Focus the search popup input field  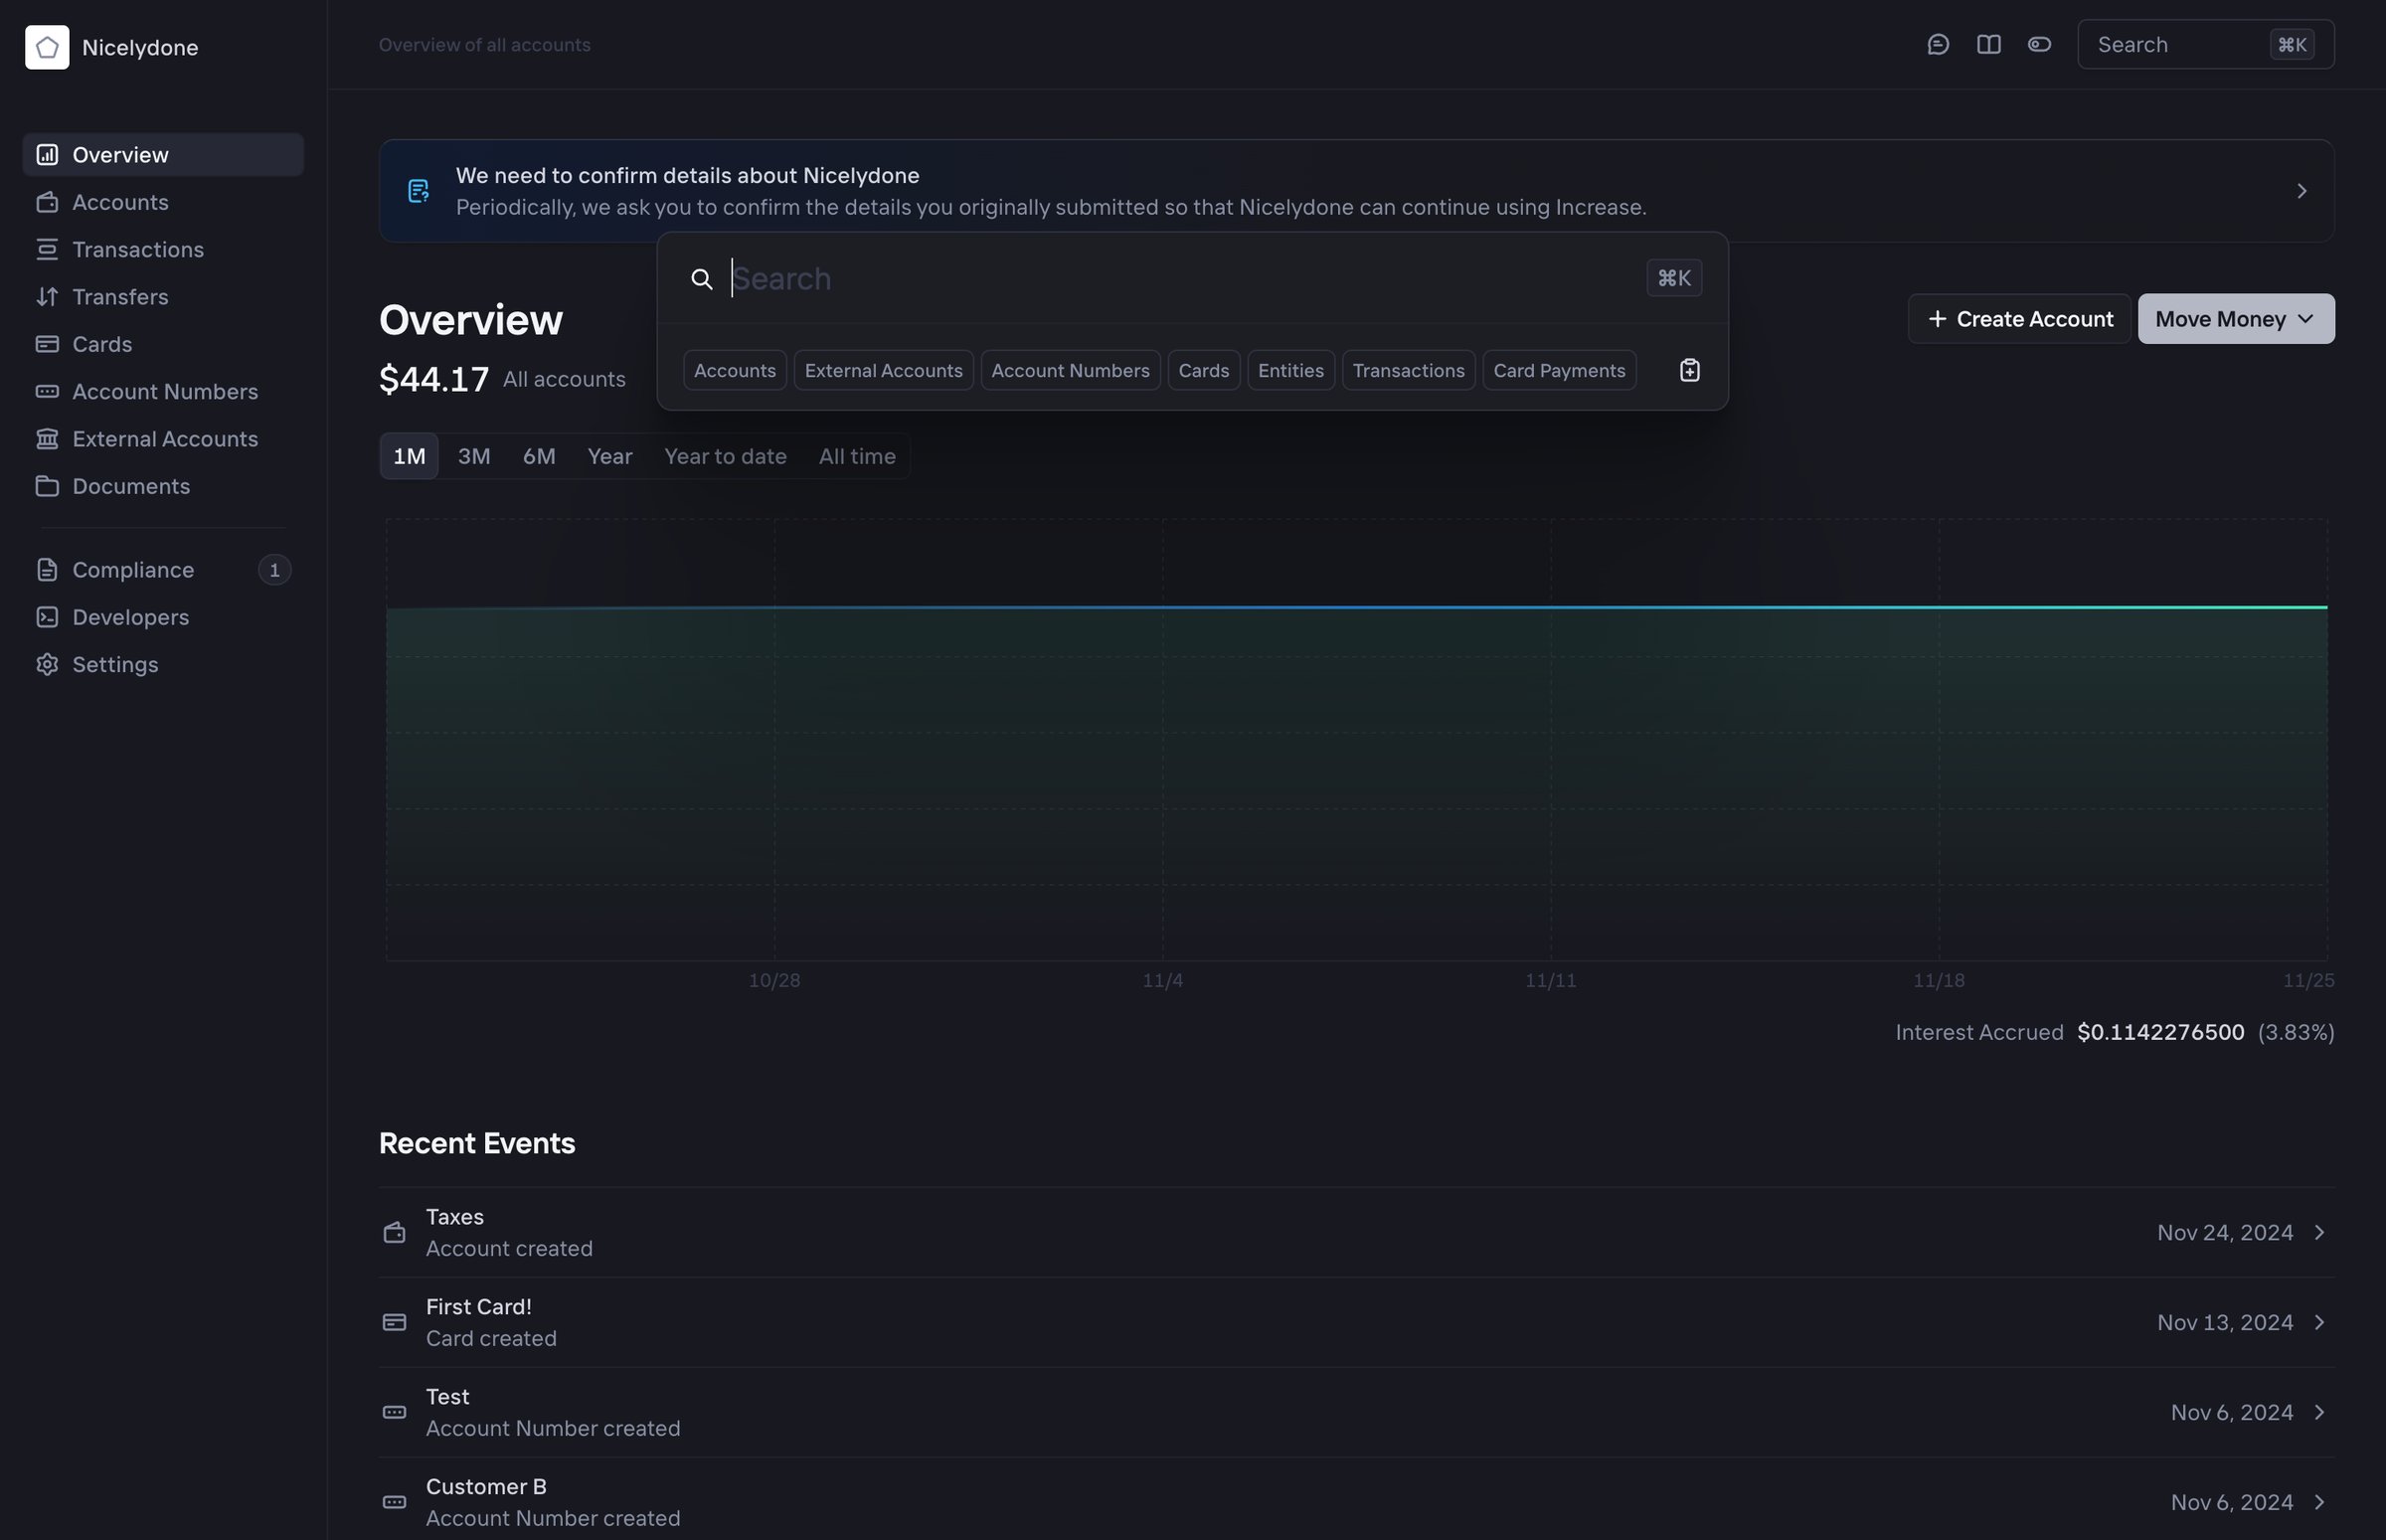(1183, 279)
